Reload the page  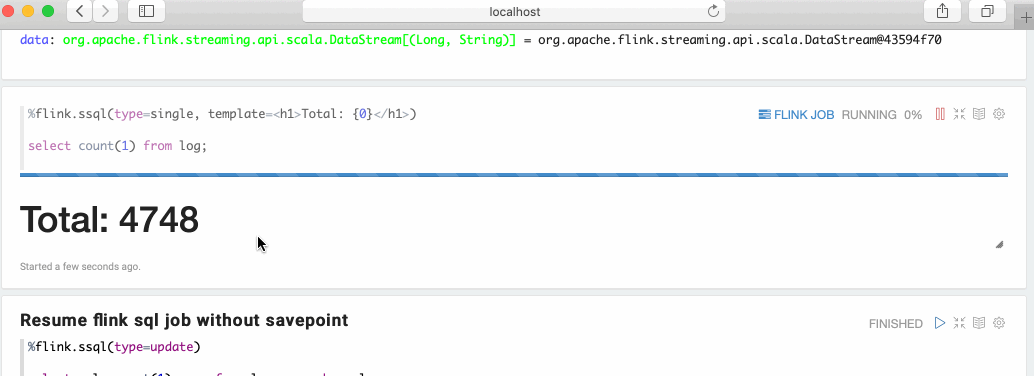point(713,11)
